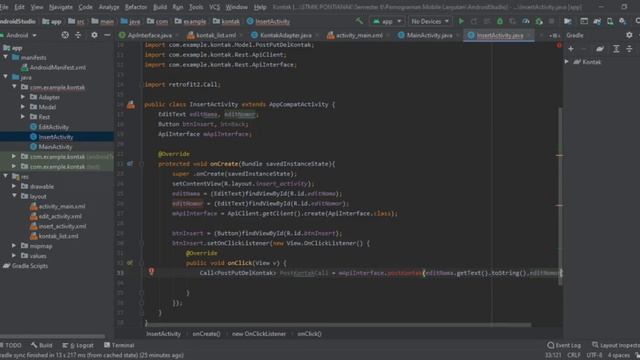Click the horizontal editor scrollbar

(x=338, y=325)
